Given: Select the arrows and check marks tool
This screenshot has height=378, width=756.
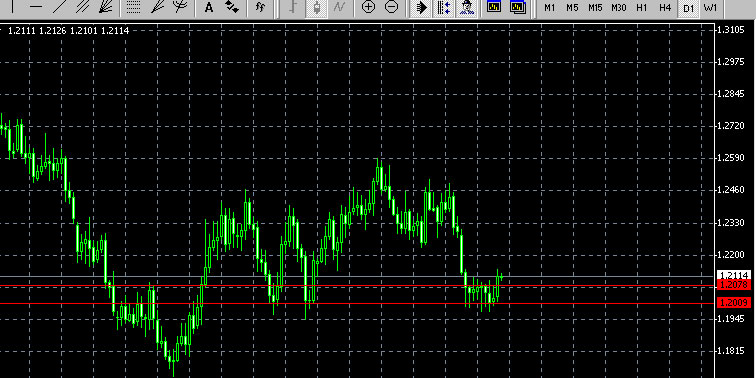Looking at the screenshot, I should (x=232, y=7).
